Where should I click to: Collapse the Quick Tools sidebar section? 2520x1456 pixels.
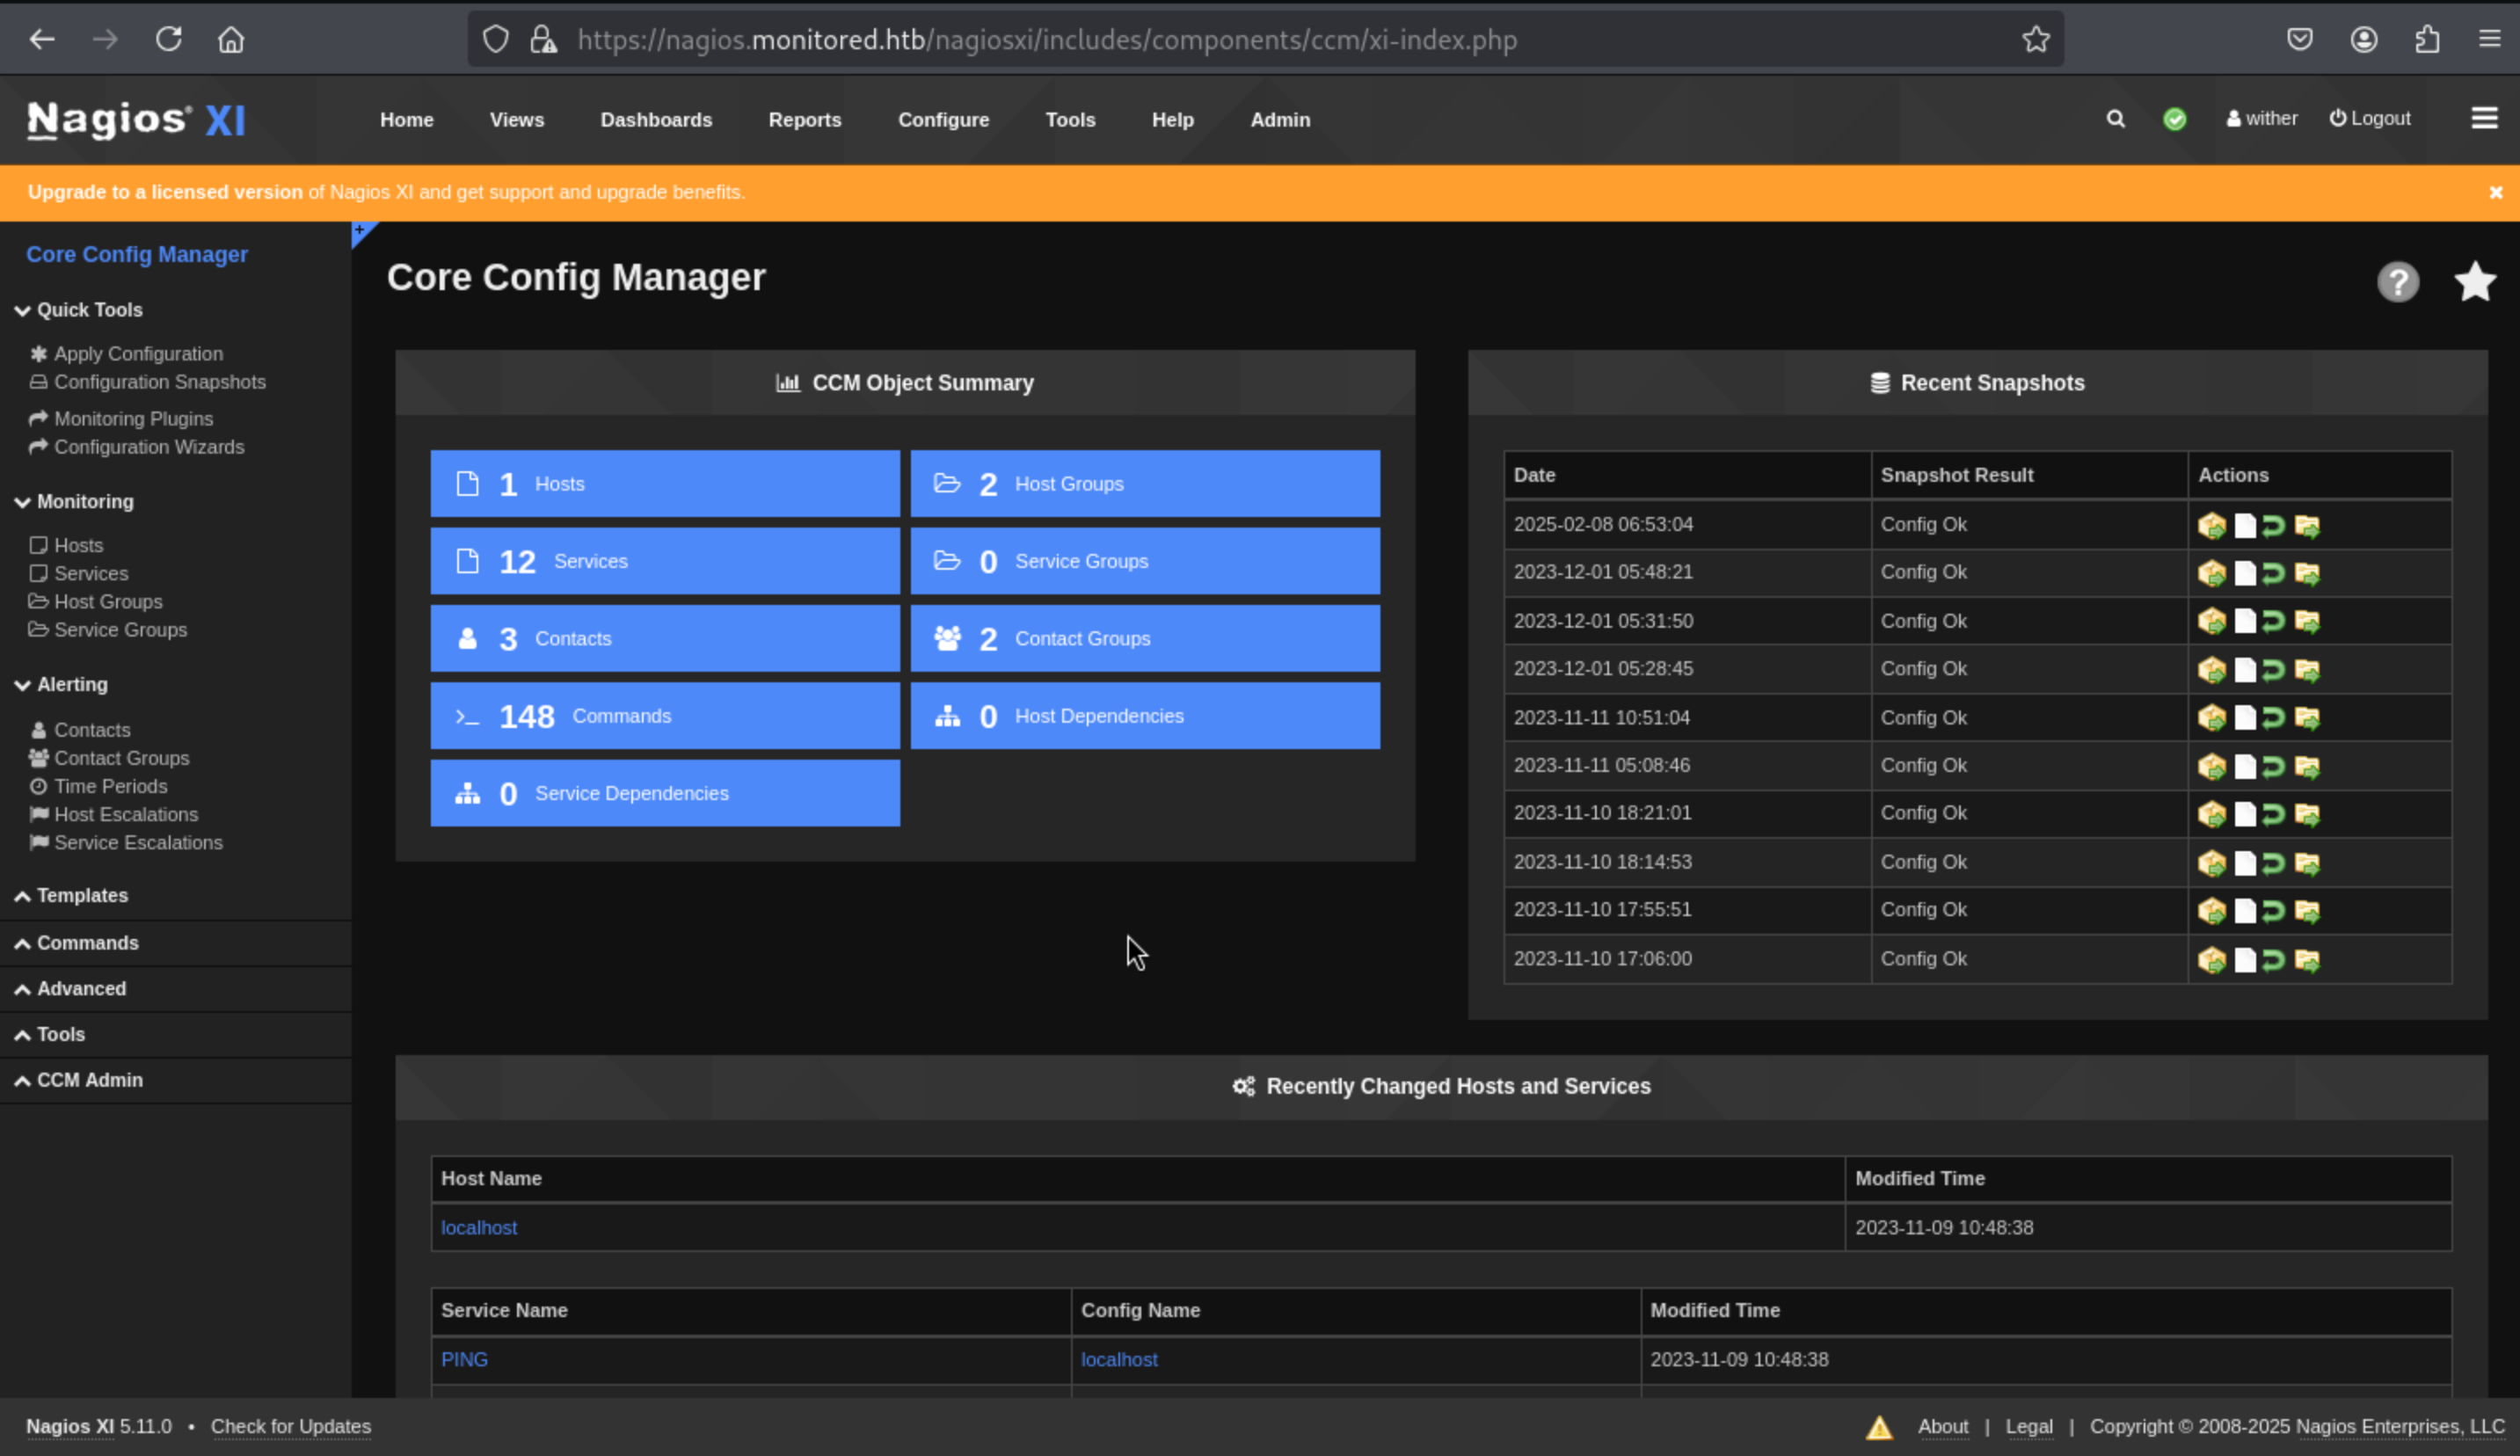tap(89, 310)
